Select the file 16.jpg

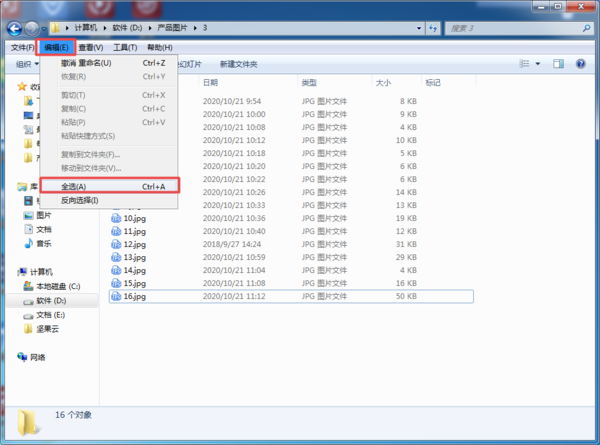coord(134,297)
